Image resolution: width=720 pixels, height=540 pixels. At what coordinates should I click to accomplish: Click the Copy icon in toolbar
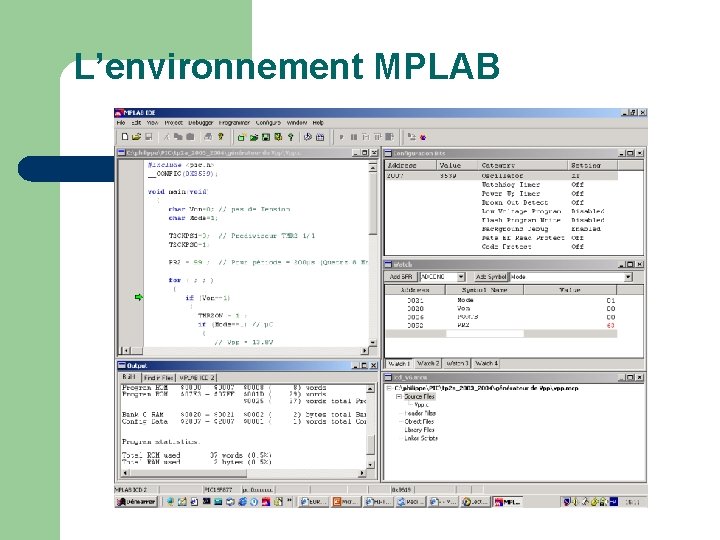[178, 137]
